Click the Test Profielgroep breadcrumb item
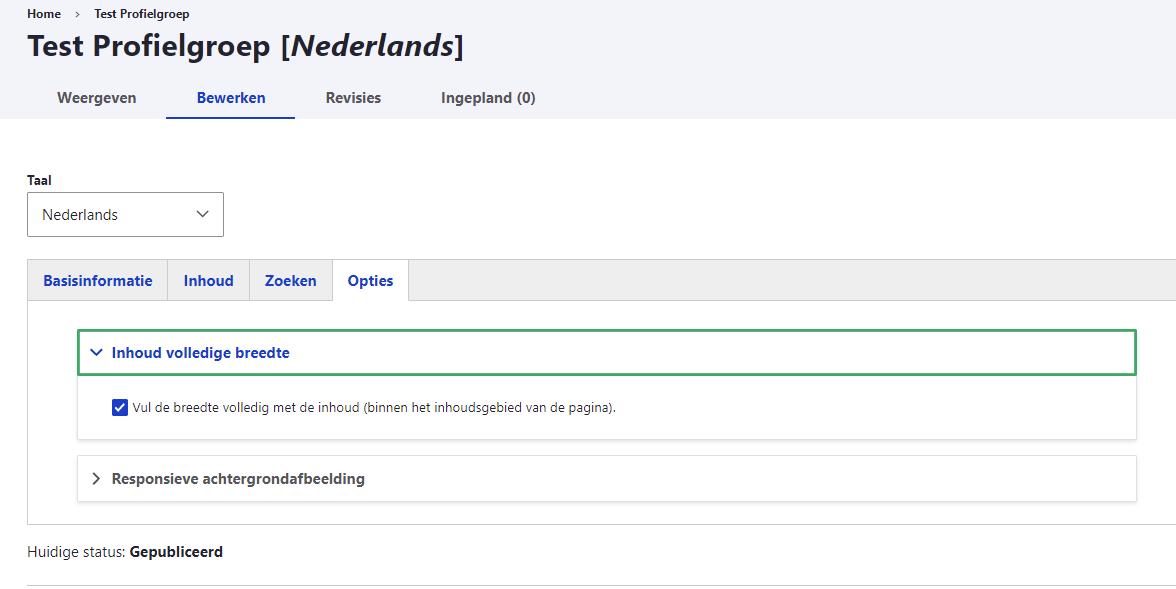Screen dimensions: 1176x589 141,14
